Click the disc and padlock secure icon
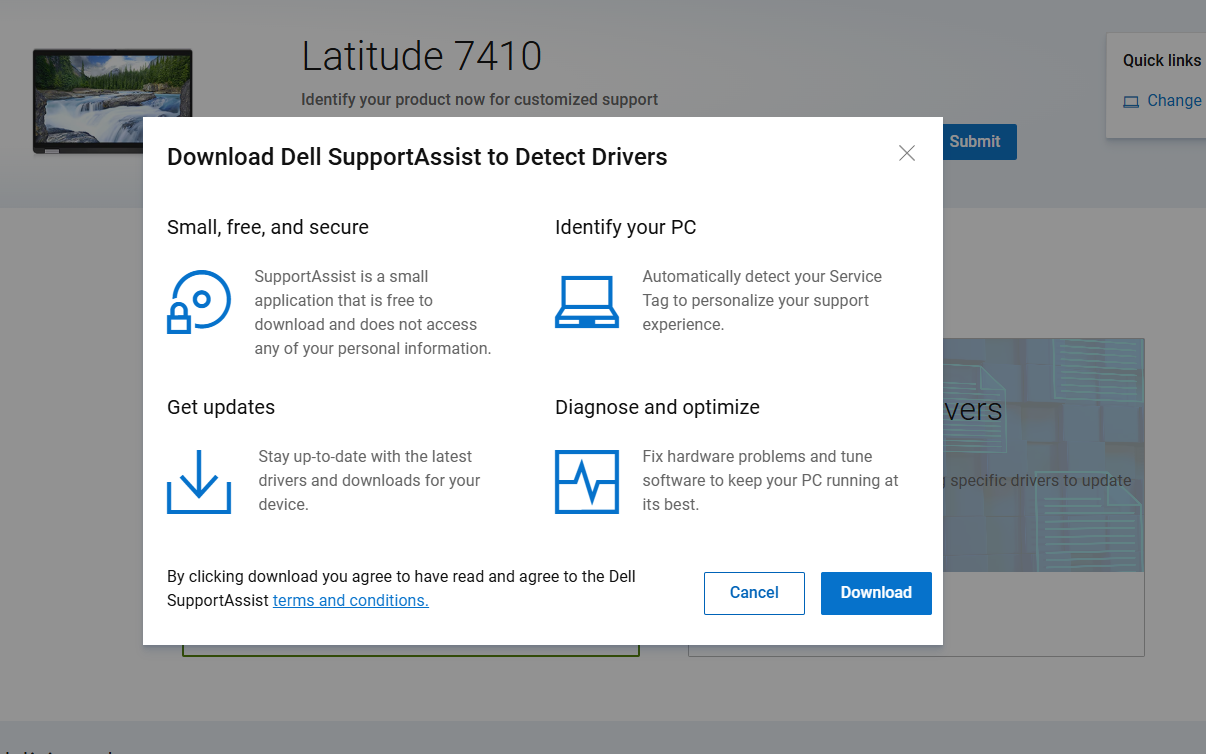This screenshot has height=754, width=1206. tap(199, 301)
